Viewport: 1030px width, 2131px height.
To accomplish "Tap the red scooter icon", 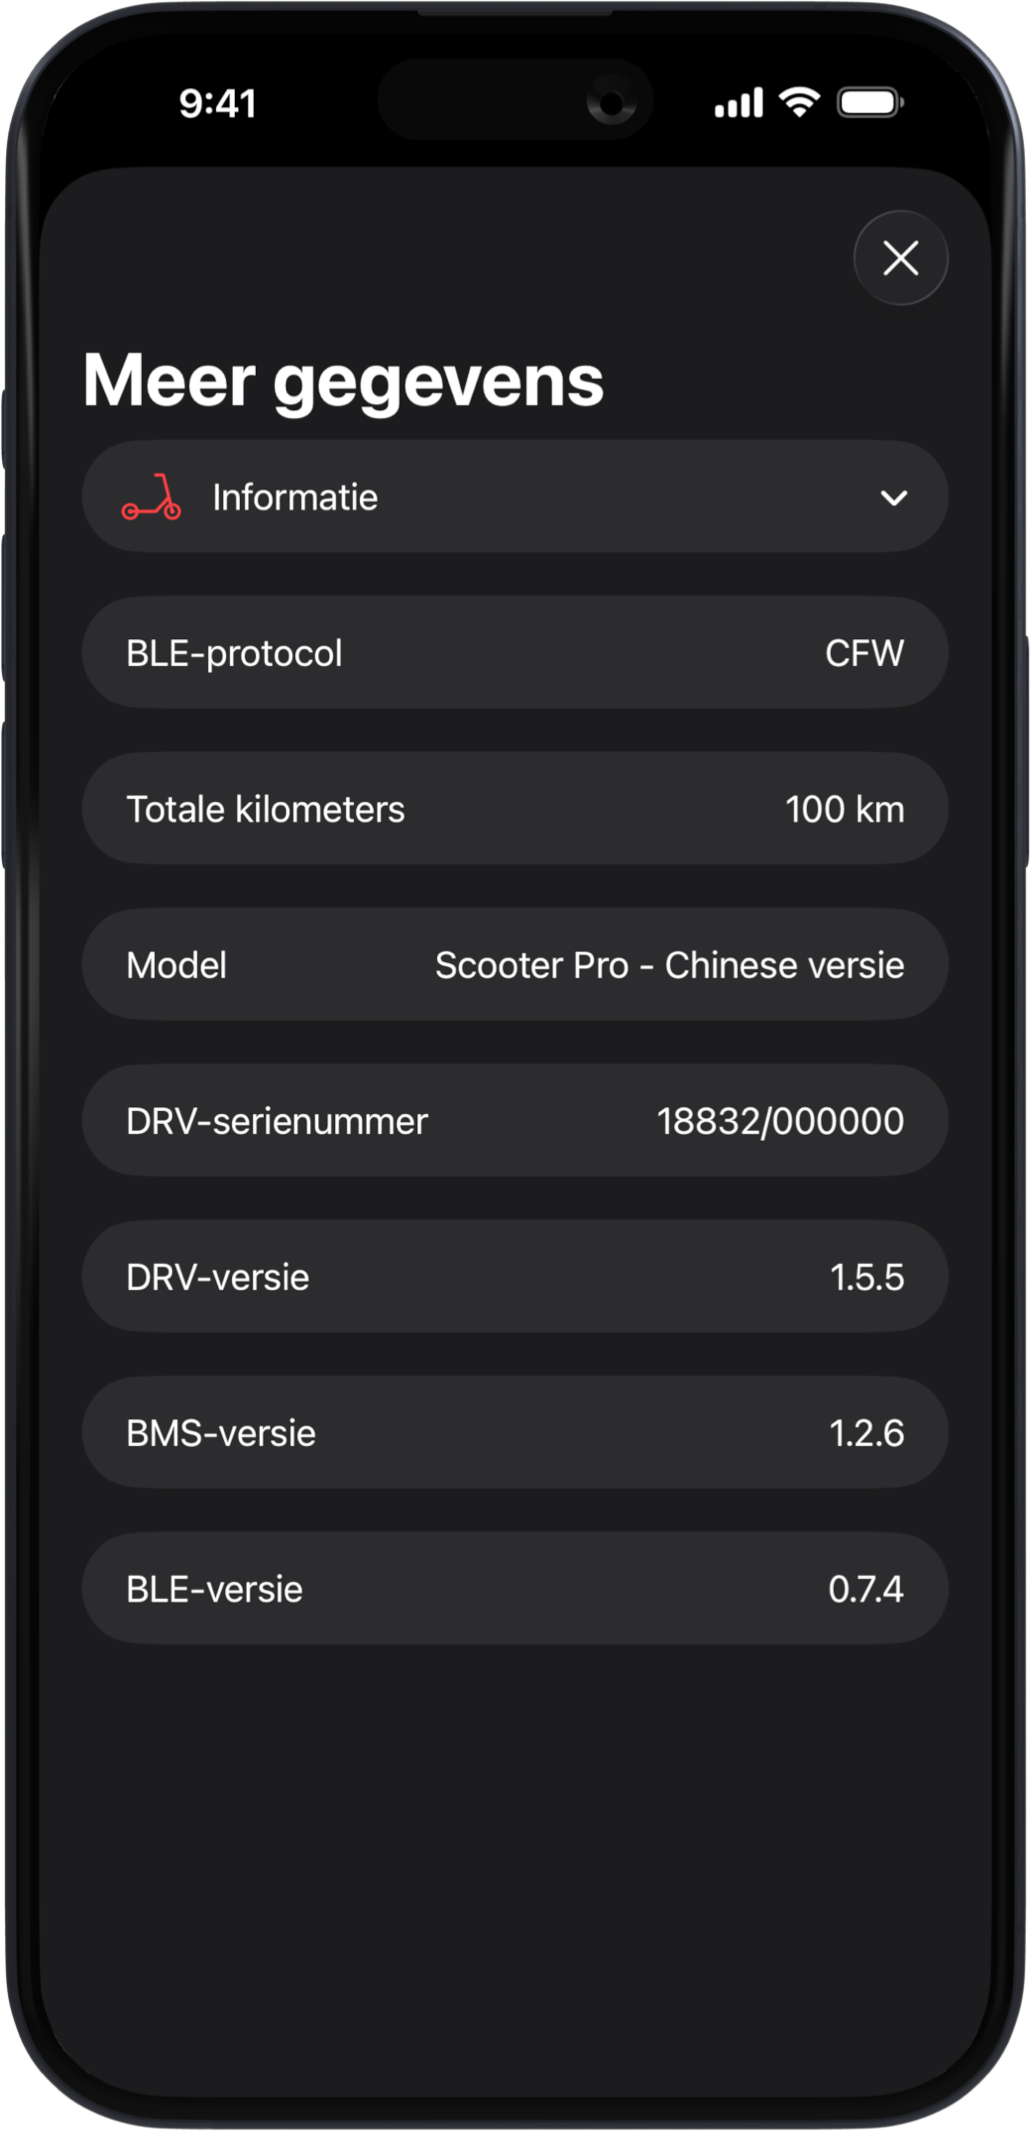I will [152, 498].
